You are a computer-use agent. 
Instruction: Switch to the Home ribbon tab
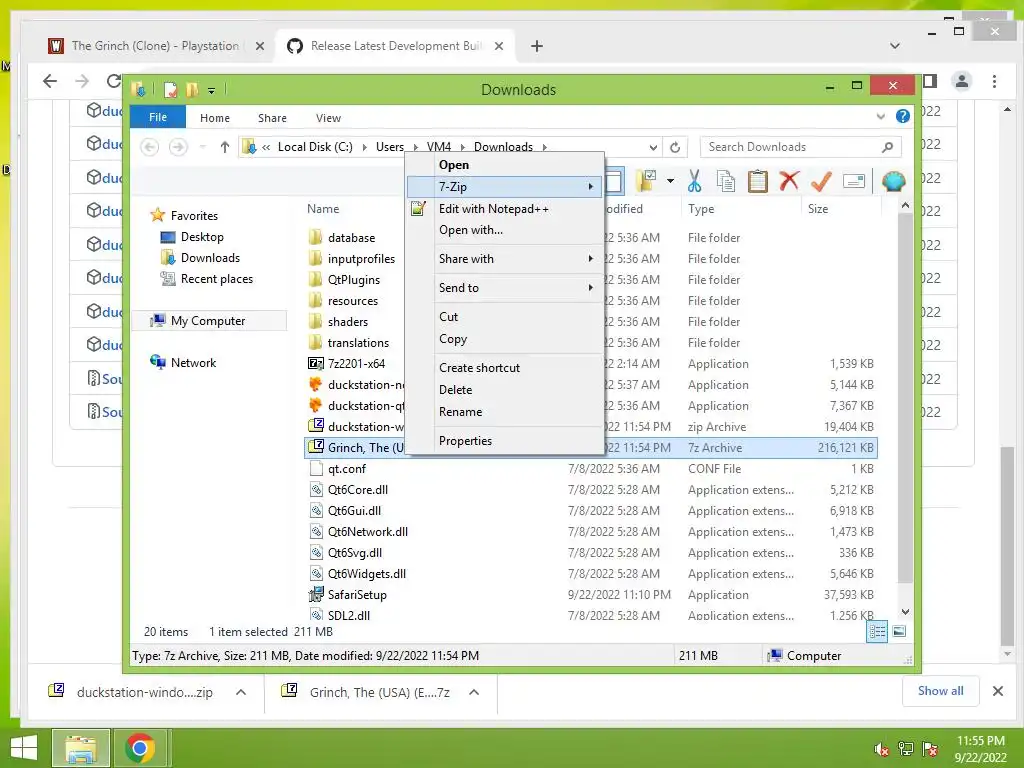(215, 118)
